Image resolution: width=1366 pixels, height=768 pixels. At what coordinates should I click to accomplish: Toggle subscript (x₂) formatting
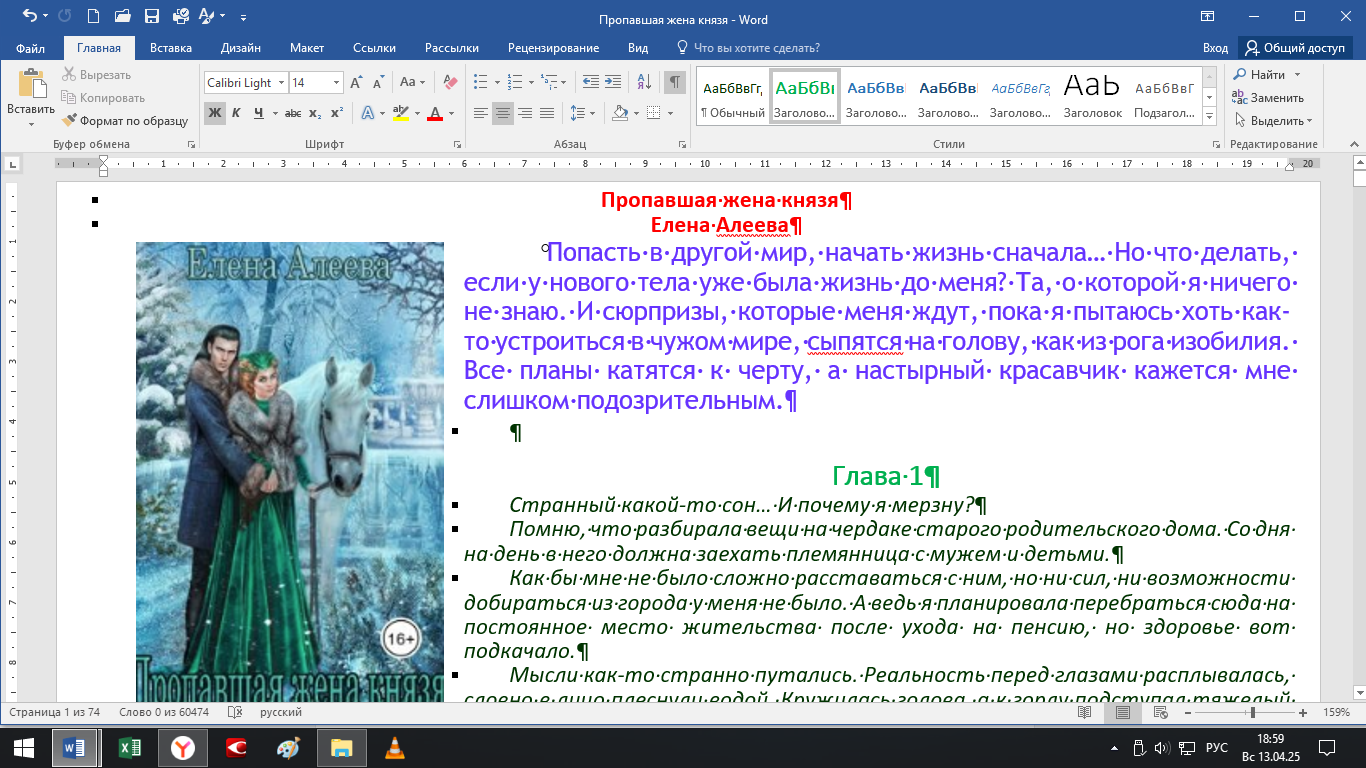[315, 113]
